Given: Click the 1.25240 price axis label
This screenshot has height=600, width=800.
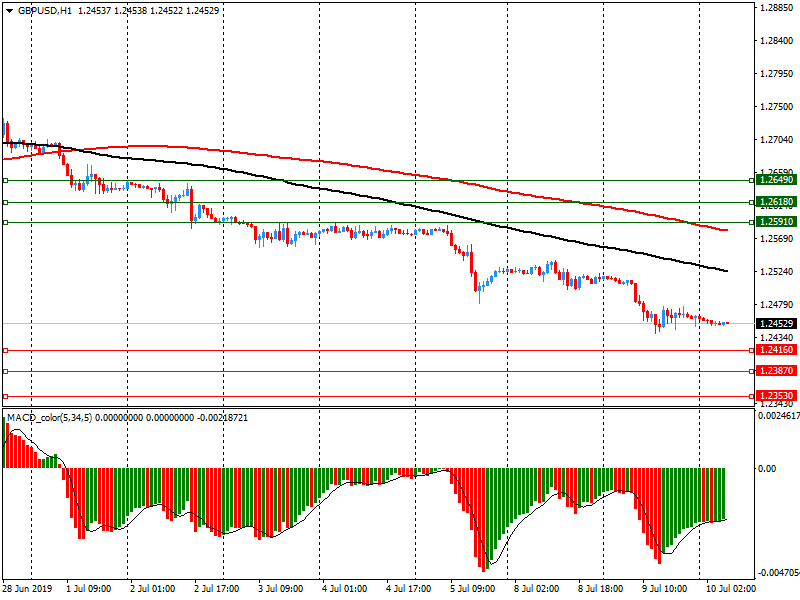Looking at the screenshot, I should click(777, 272).
